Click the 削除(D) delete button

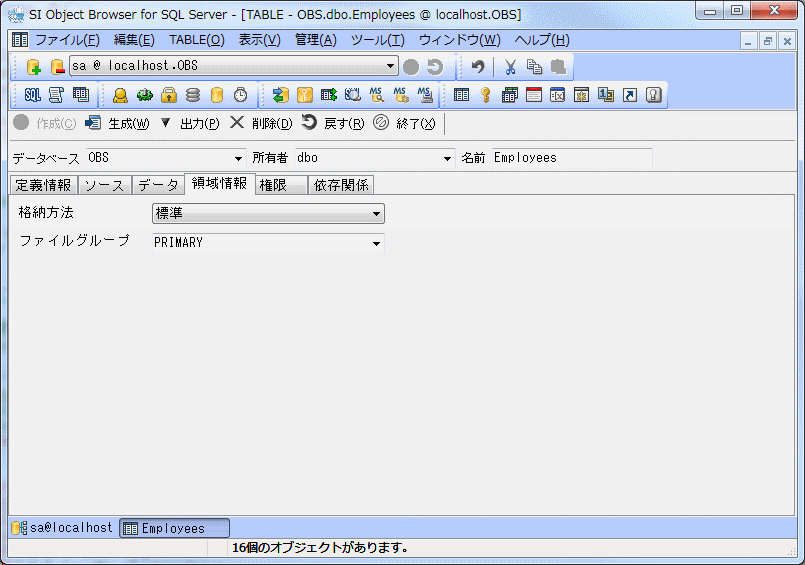click(261, 123)
